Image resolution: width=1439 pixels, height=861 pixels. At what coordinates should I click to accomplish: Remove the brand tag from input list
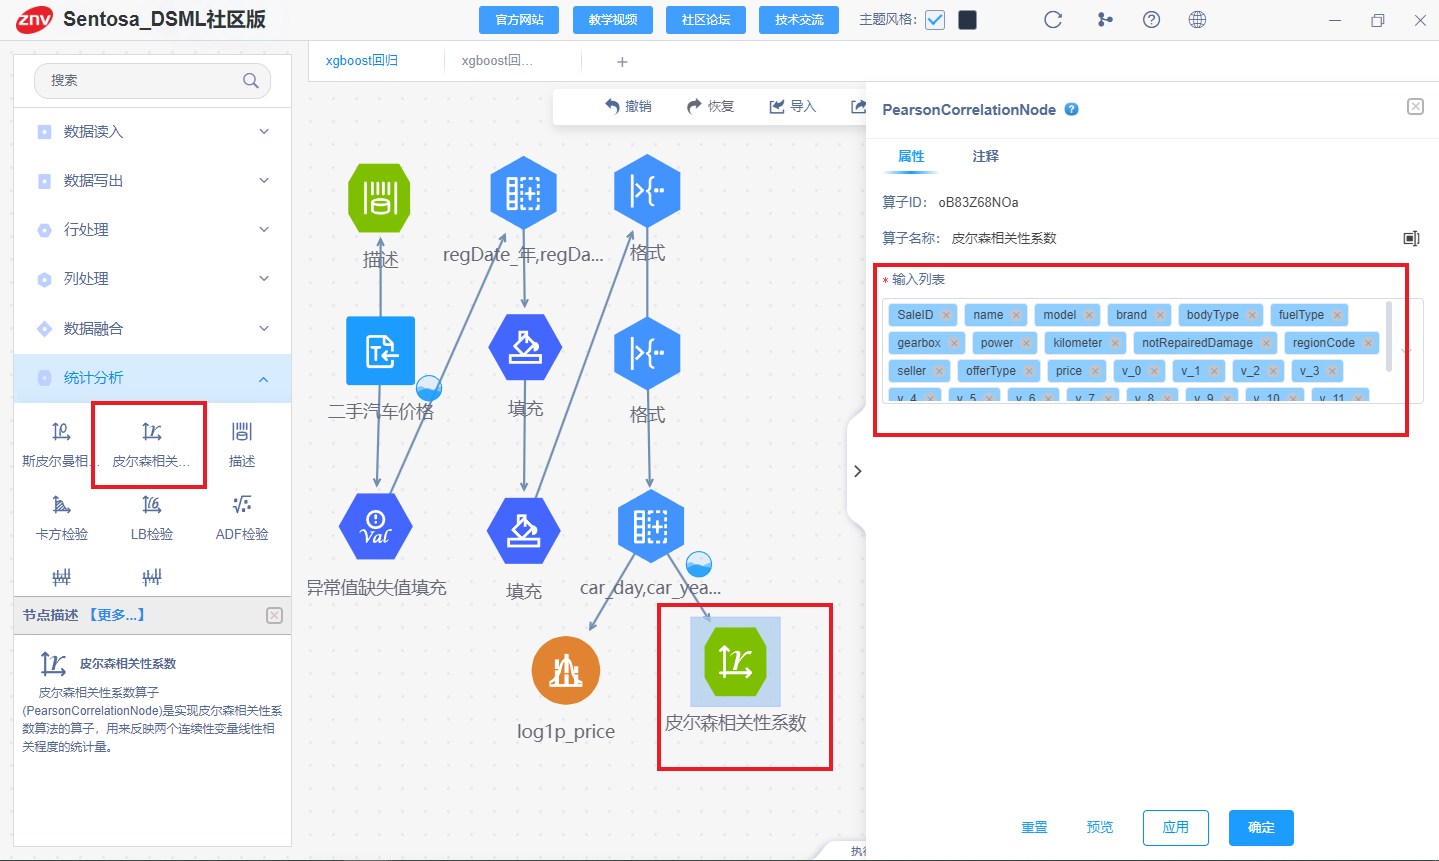[1160, 315]
